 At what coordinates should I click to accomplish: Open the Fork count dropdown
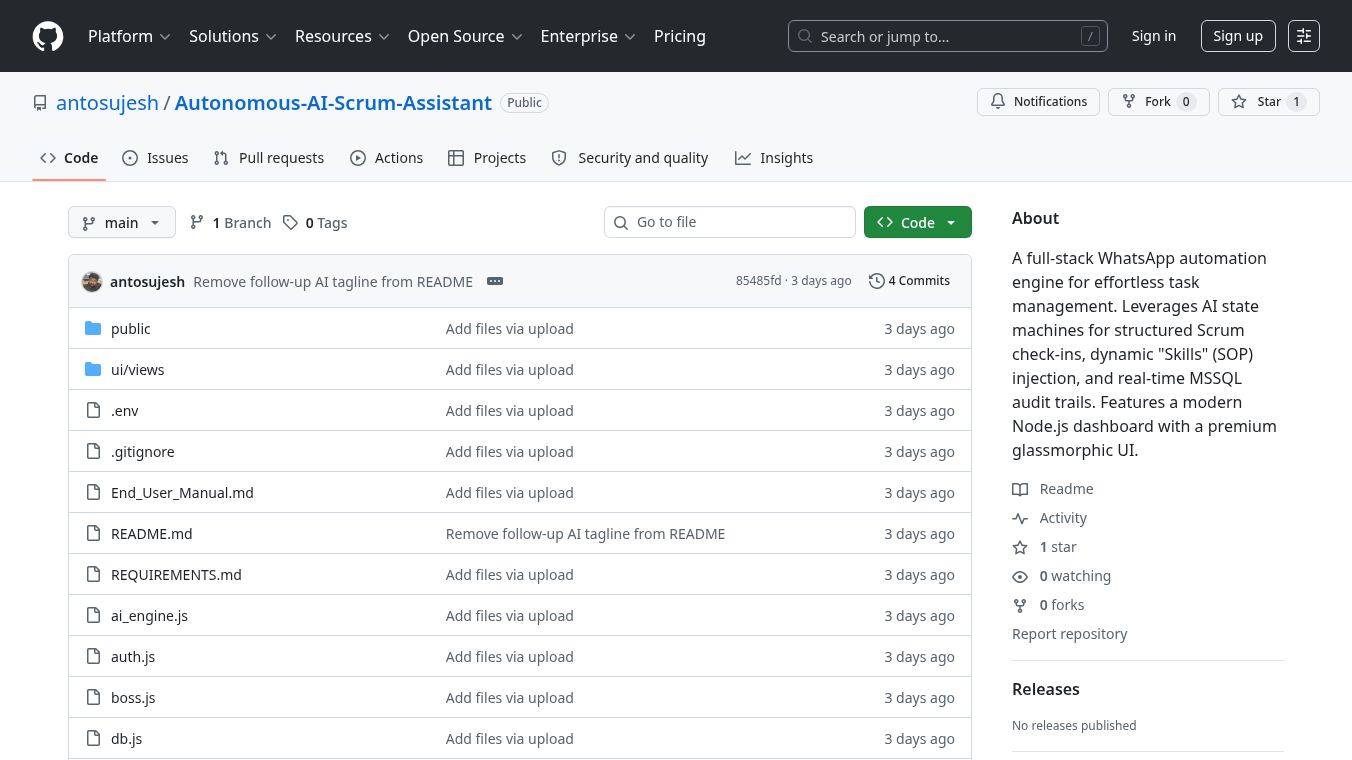point(1185,101)
